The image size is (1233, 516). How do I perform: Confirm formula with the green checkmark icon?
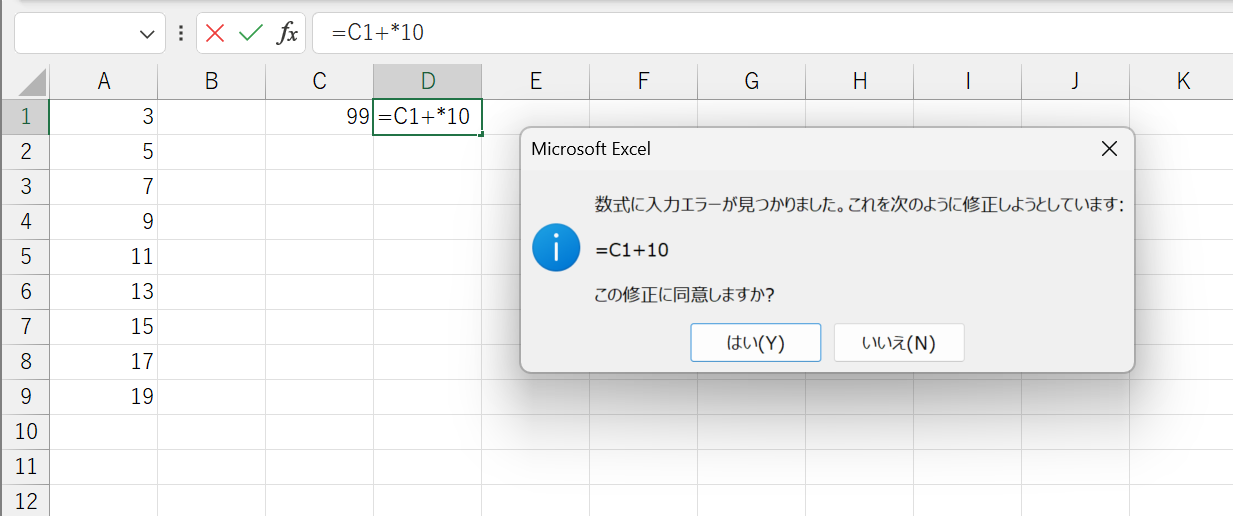250,34
